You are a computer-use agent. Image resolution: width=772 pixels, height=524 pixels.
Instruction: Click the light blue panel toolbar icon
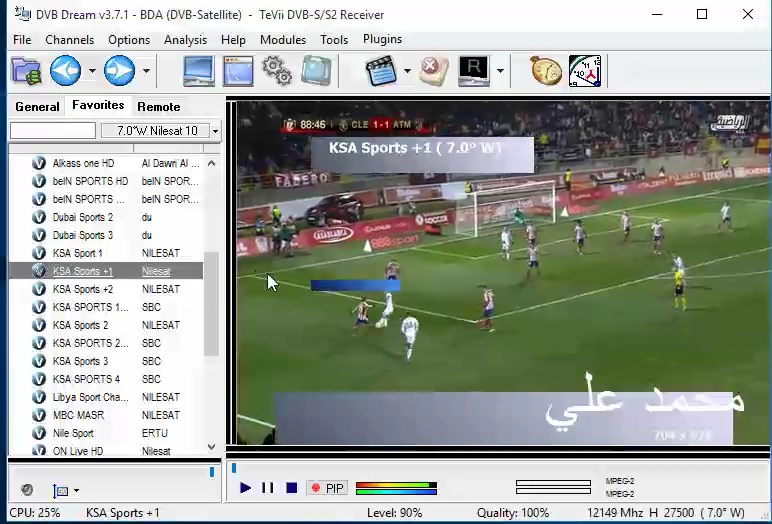316,71
